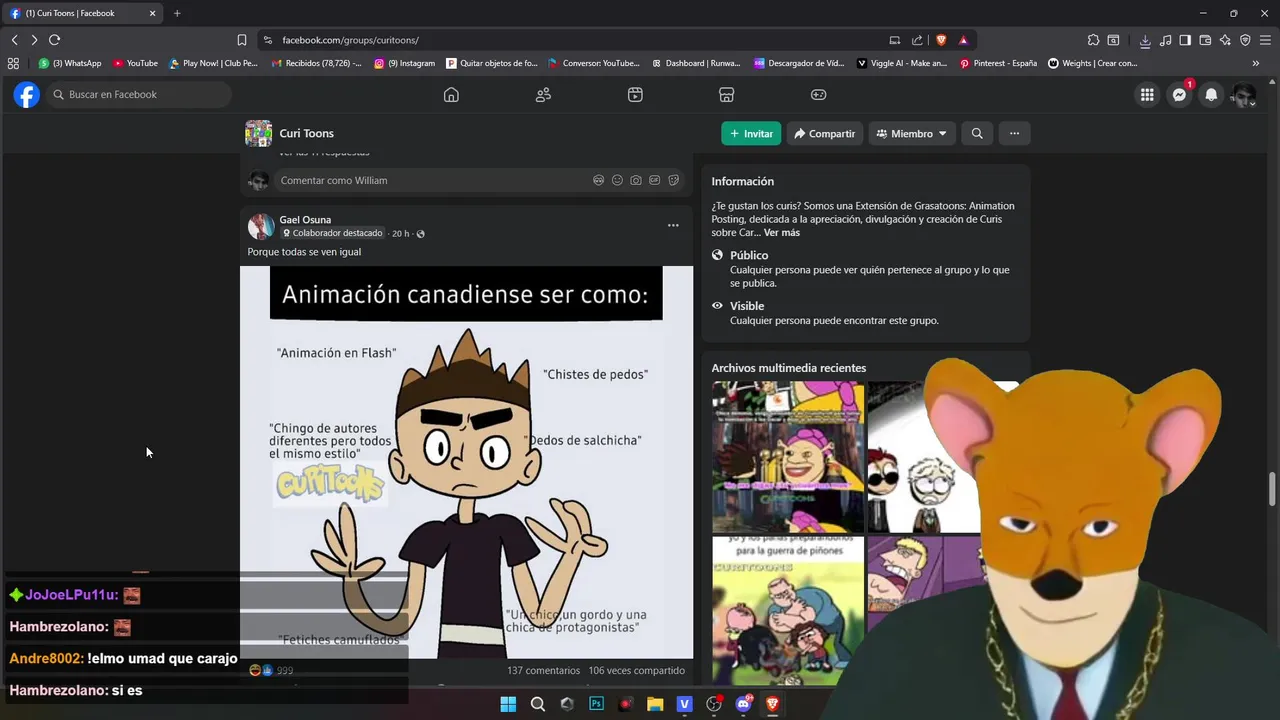Add a GIF to the comment
Image resolution: width=1280 pixels, height=720 pixels.
click(655, 180)
